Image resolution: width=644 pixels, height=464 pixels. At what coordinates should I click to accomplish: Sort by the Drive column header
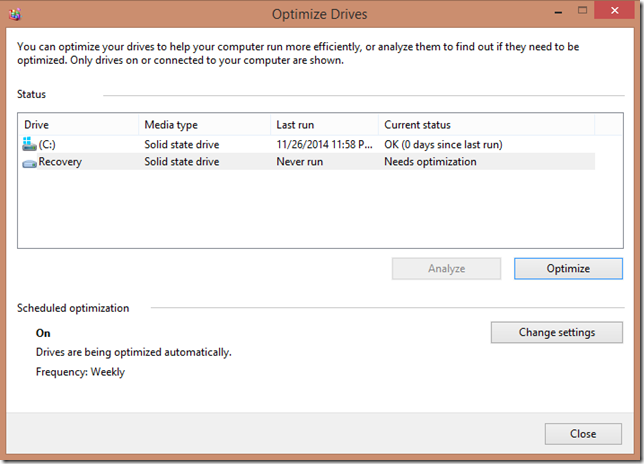78,125
